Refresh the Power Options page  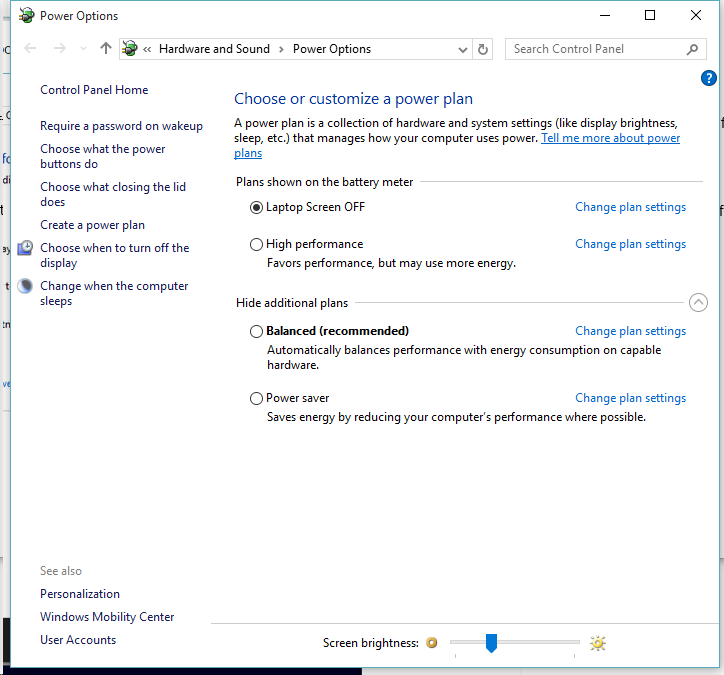pyautogui.click(x=483, y=49)
